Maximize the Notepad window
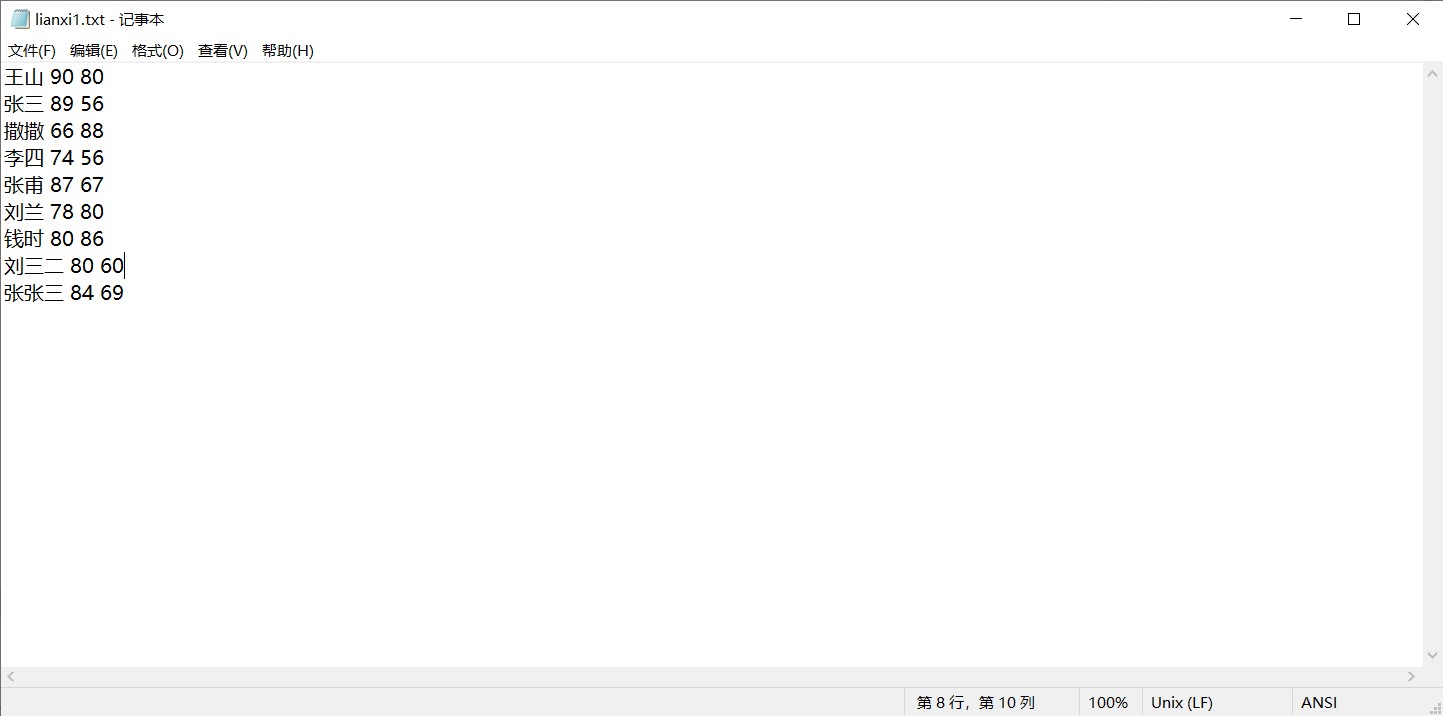This screenshot has width=1443, height=716. pyautogui.click(x=1354, y=19)
